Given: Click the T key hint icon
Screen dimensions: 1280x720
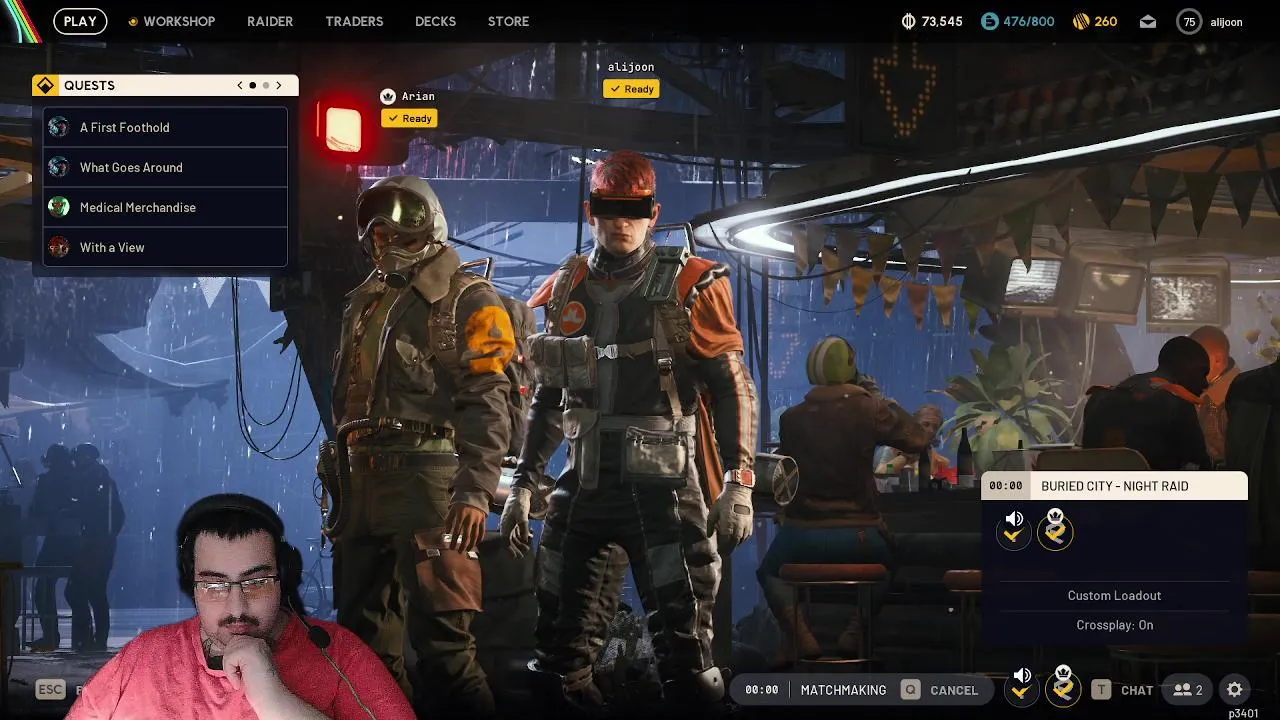Looking at the screenshot, I should 1101,689.
